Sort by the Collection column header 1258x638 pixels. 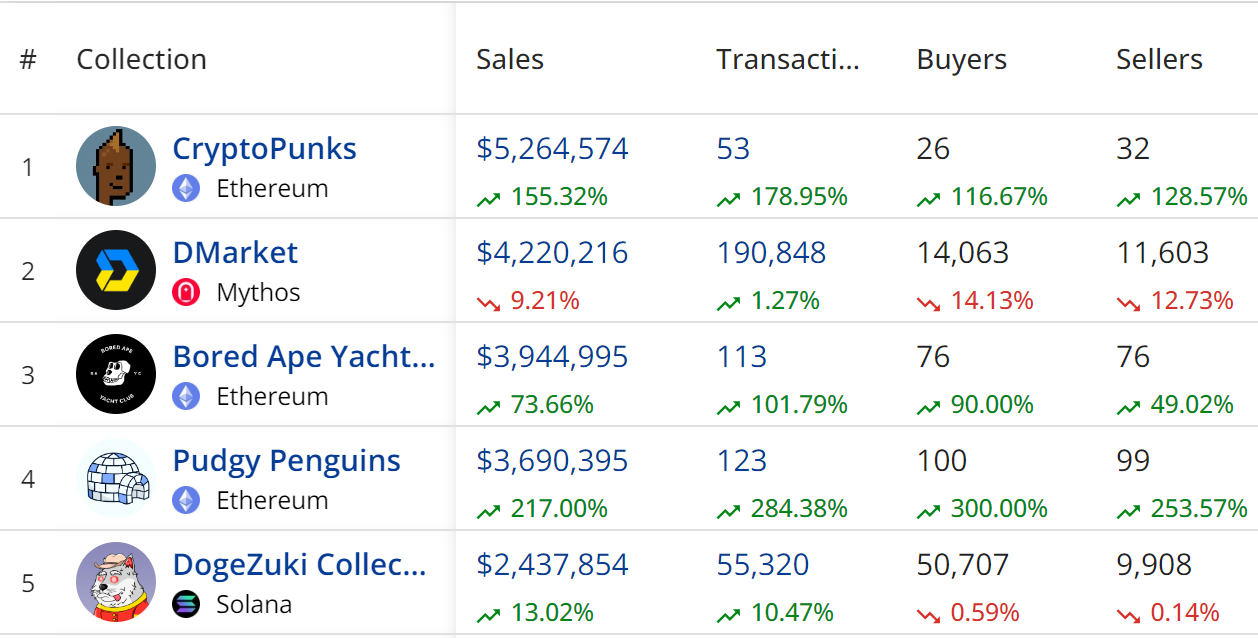(141, 59)
